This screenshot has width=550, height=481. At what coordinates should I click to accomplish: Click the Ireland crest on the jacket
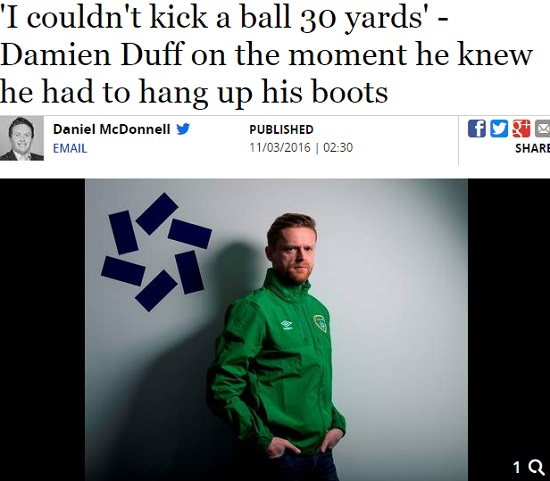click(x=320, y=323)
